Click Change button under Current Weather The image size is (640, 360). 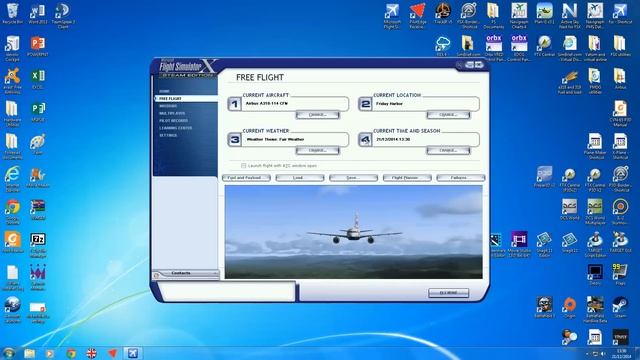point(318,151)
